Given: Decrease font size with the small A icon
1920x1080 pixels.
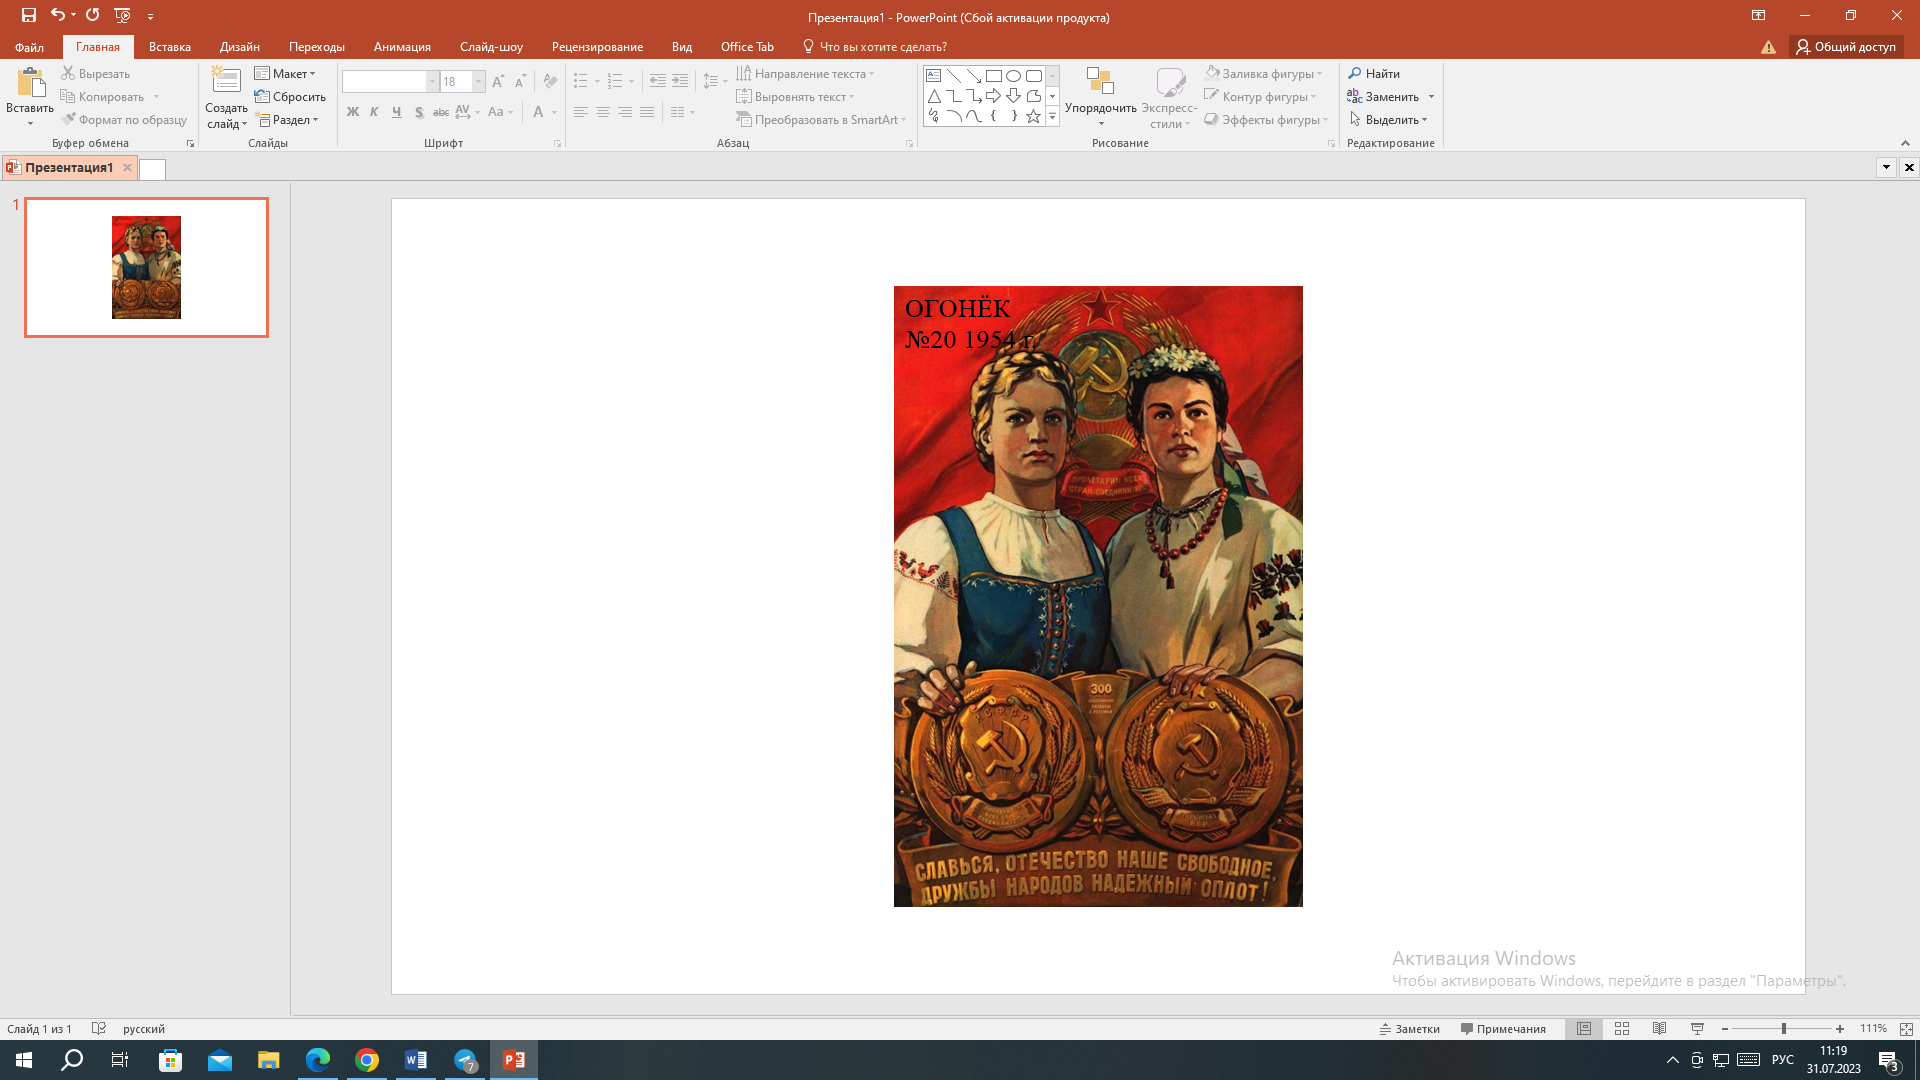Looking at the screenshot, I should click(520, 81).
